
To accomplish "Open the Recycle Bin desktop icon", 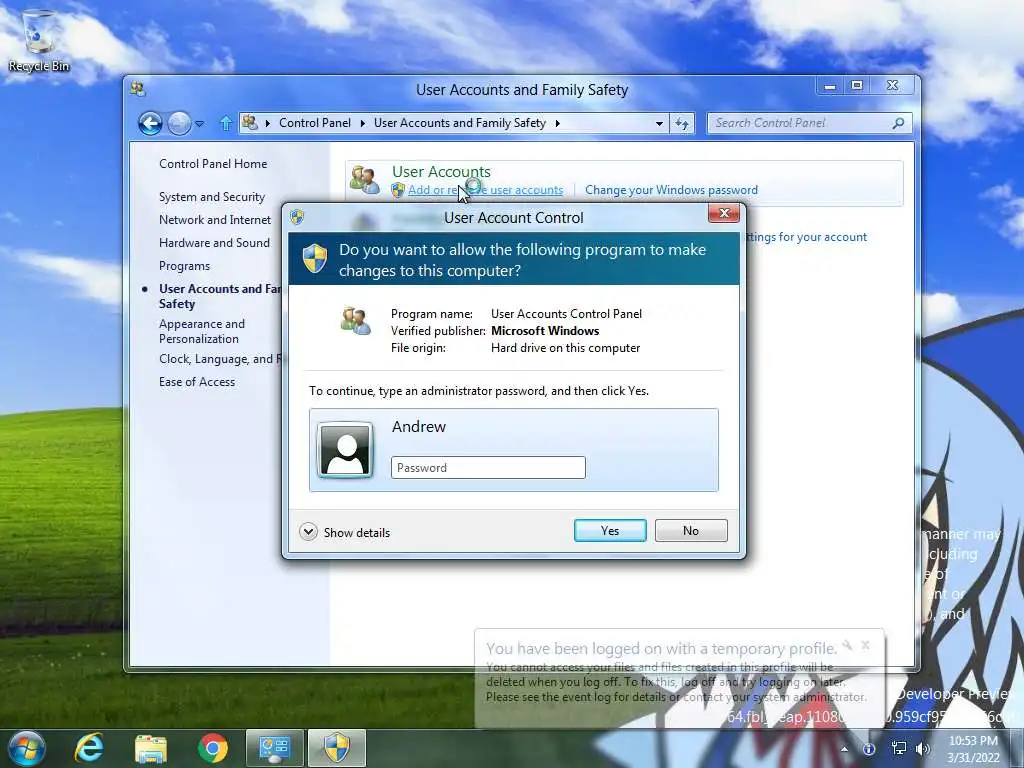I will (x=39, y=40).
